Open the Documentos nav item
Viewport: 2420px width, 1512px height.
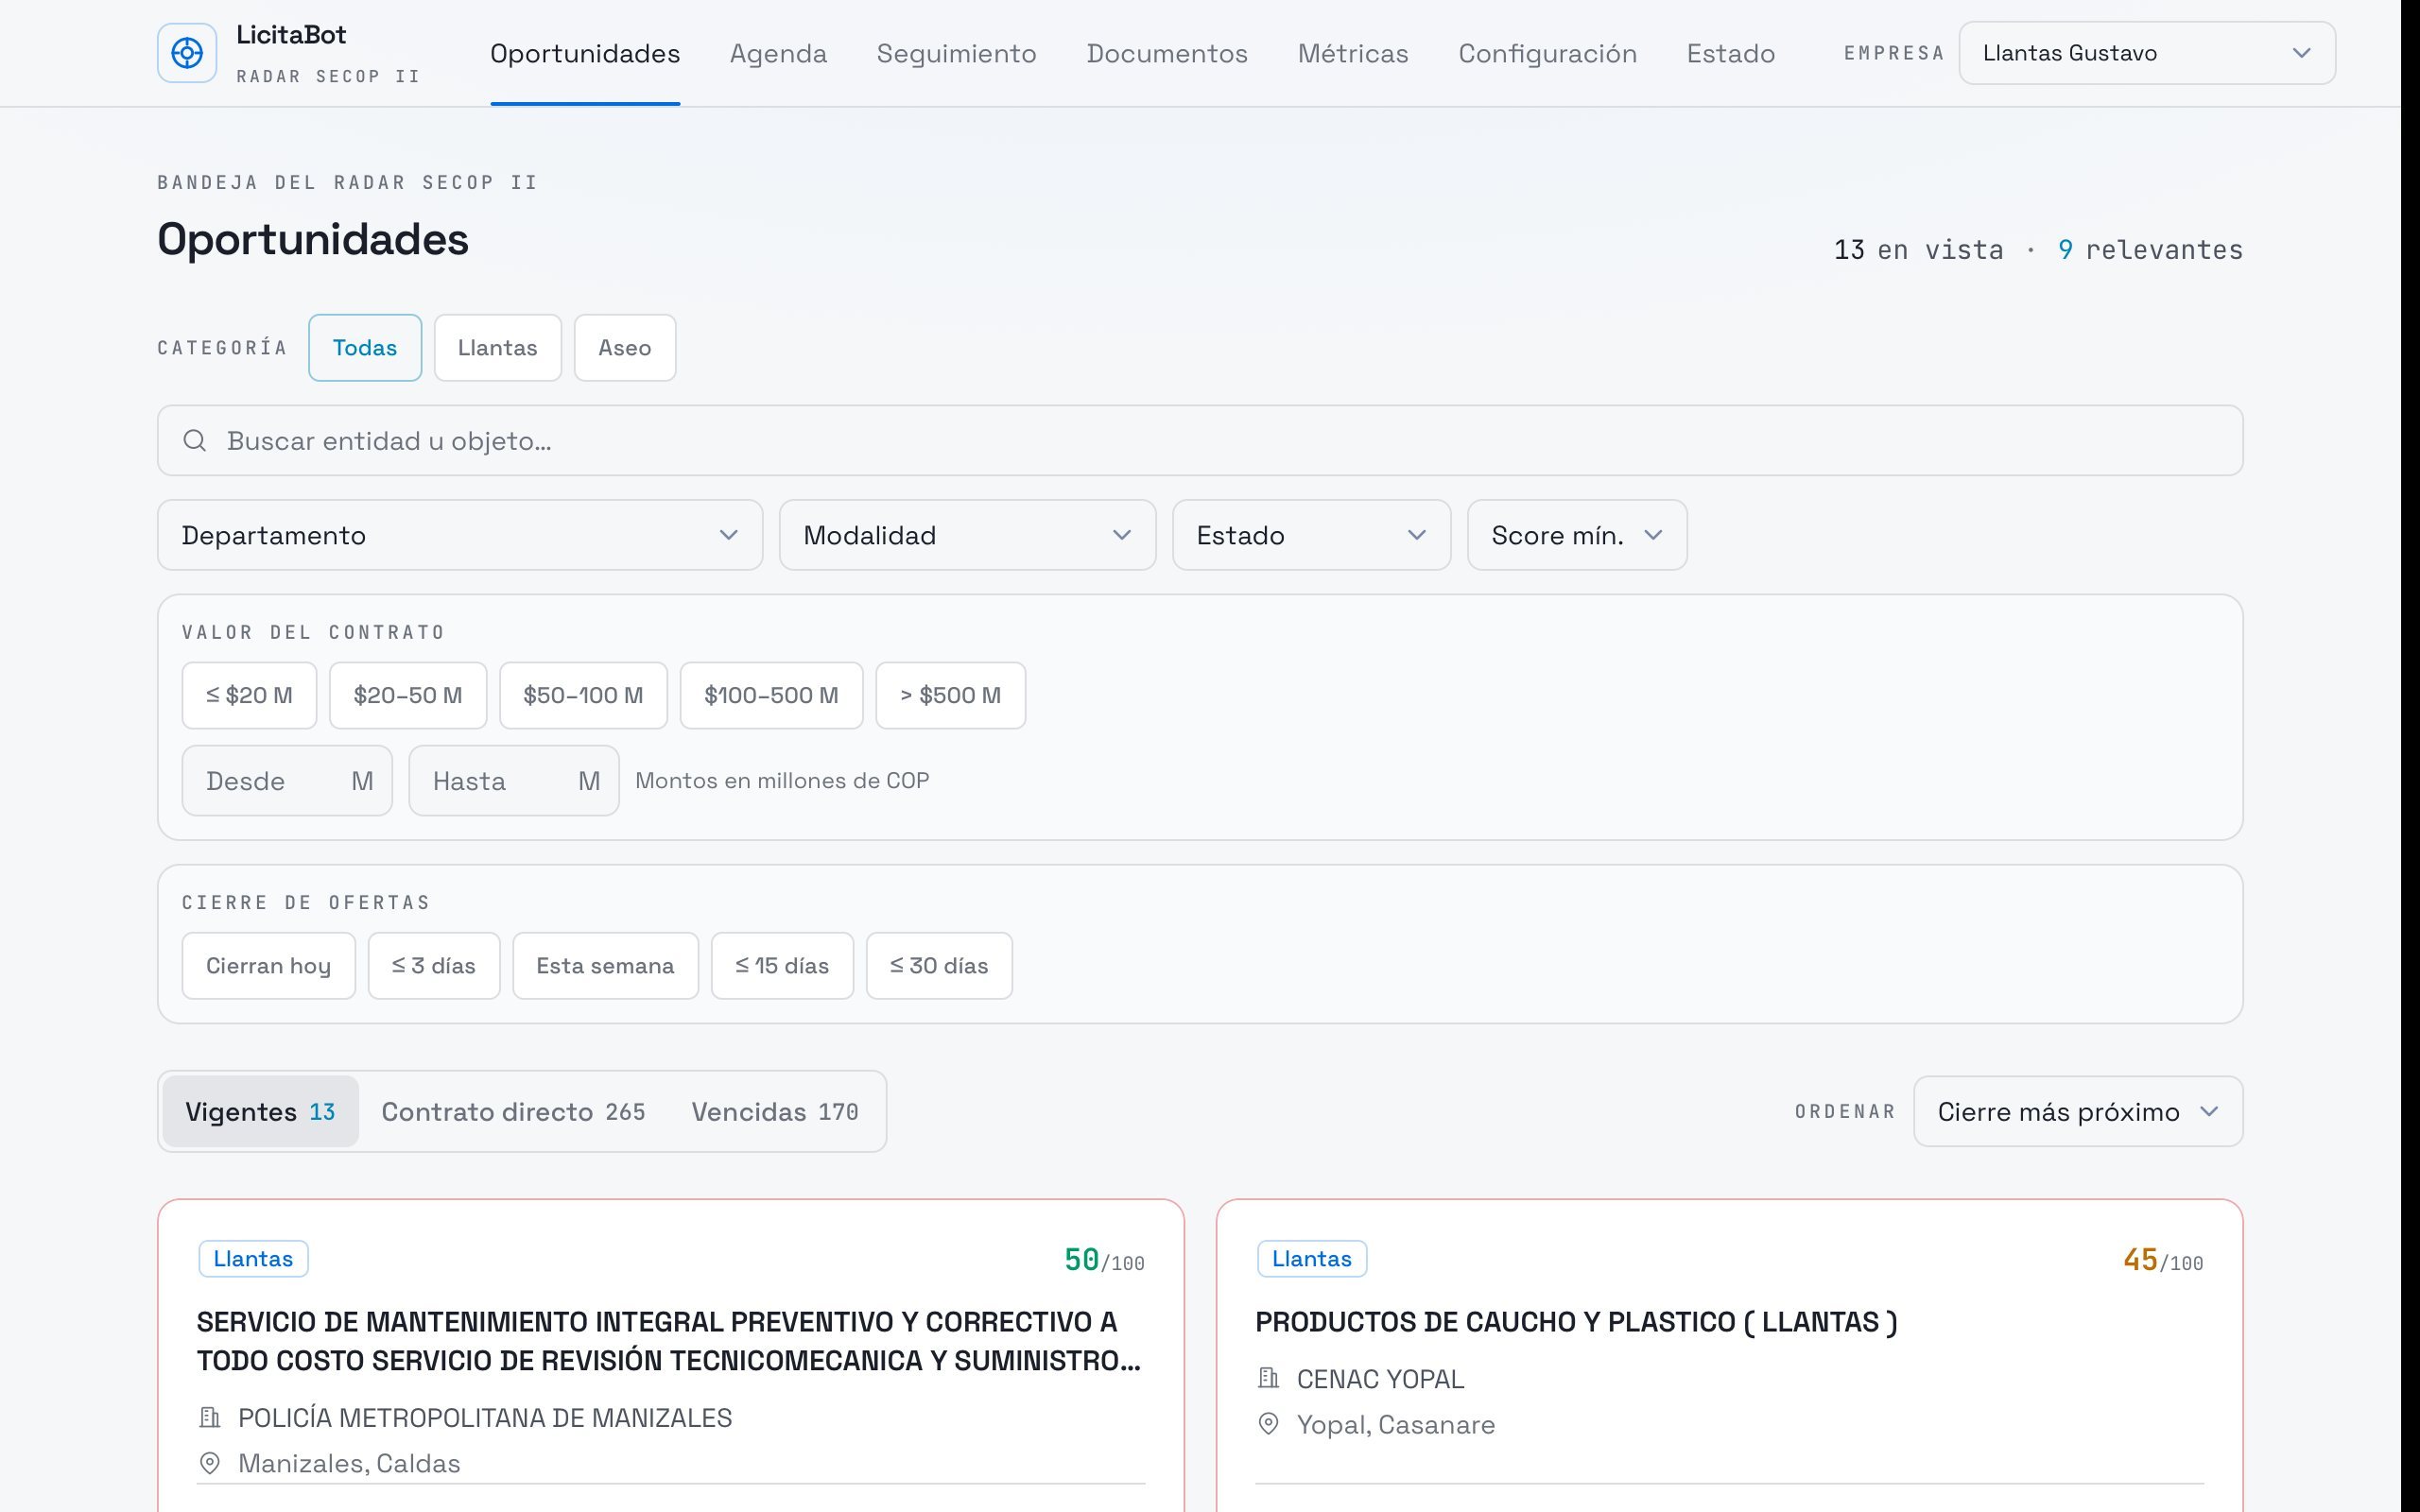[x=1167, y=53]
